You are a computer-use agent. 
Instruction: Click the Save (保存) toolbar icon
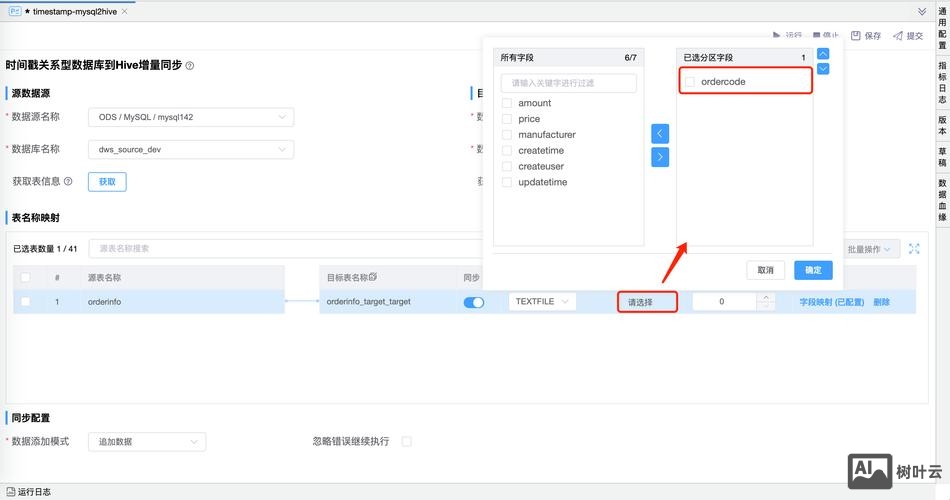click(x=855, y=36)
